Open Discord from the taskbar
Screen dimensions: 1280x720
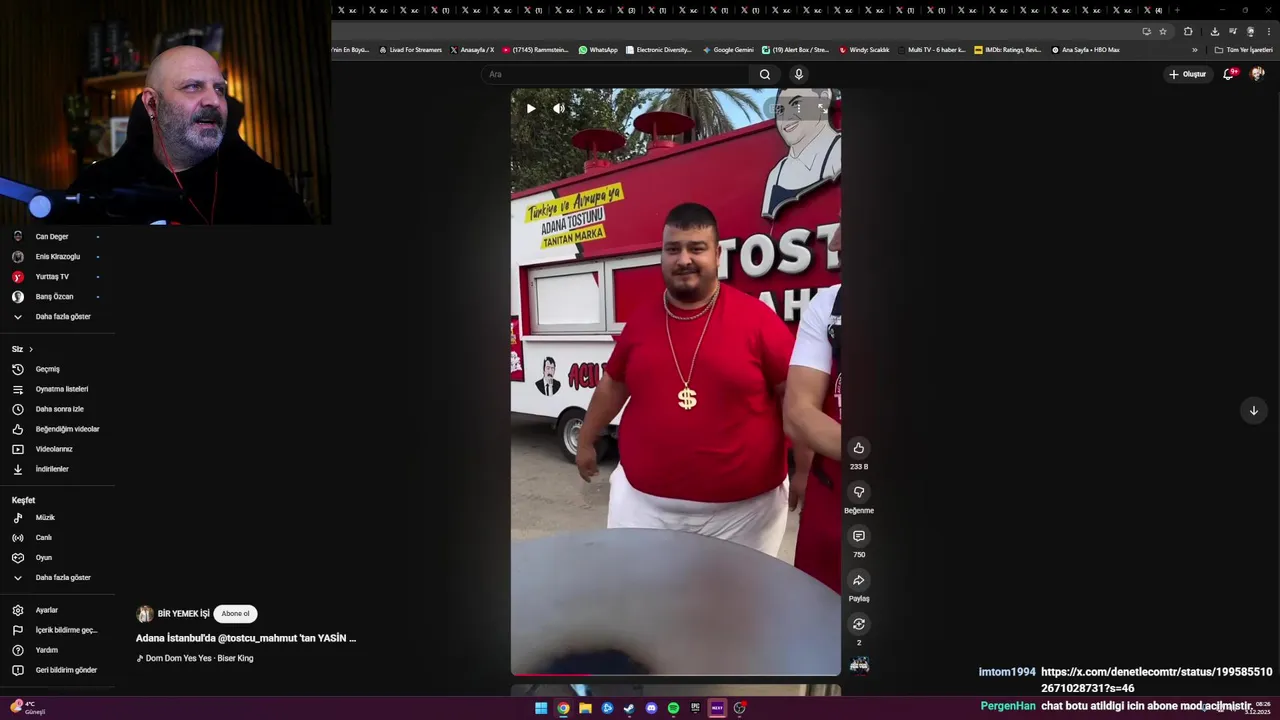click(651, 708)
